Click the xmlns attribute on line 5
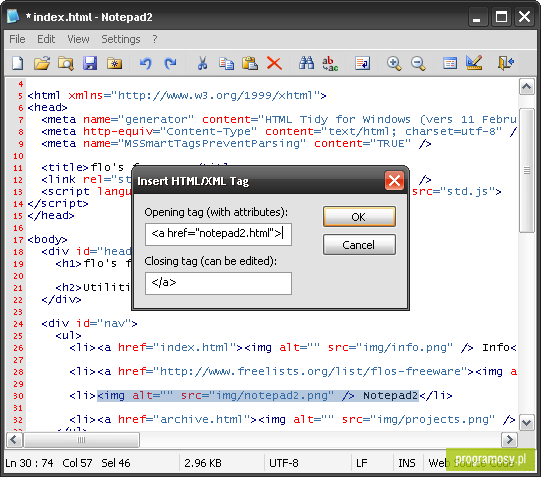 (194, 95)
